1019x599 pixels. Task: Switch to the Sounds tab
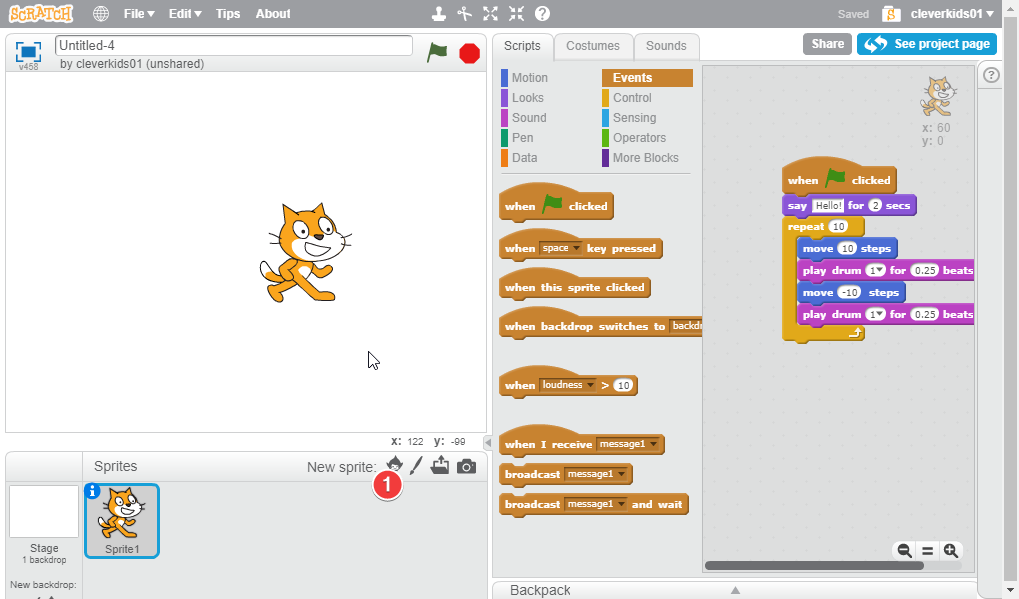[666, 46]
